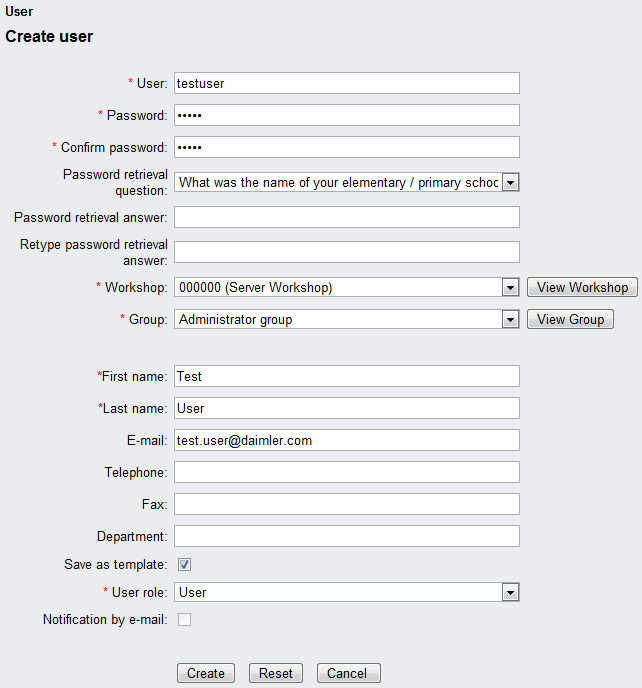The width and height of the screenshot is (642, 688).
Task: Submit the form with Create button
Action: pos(206,674)
